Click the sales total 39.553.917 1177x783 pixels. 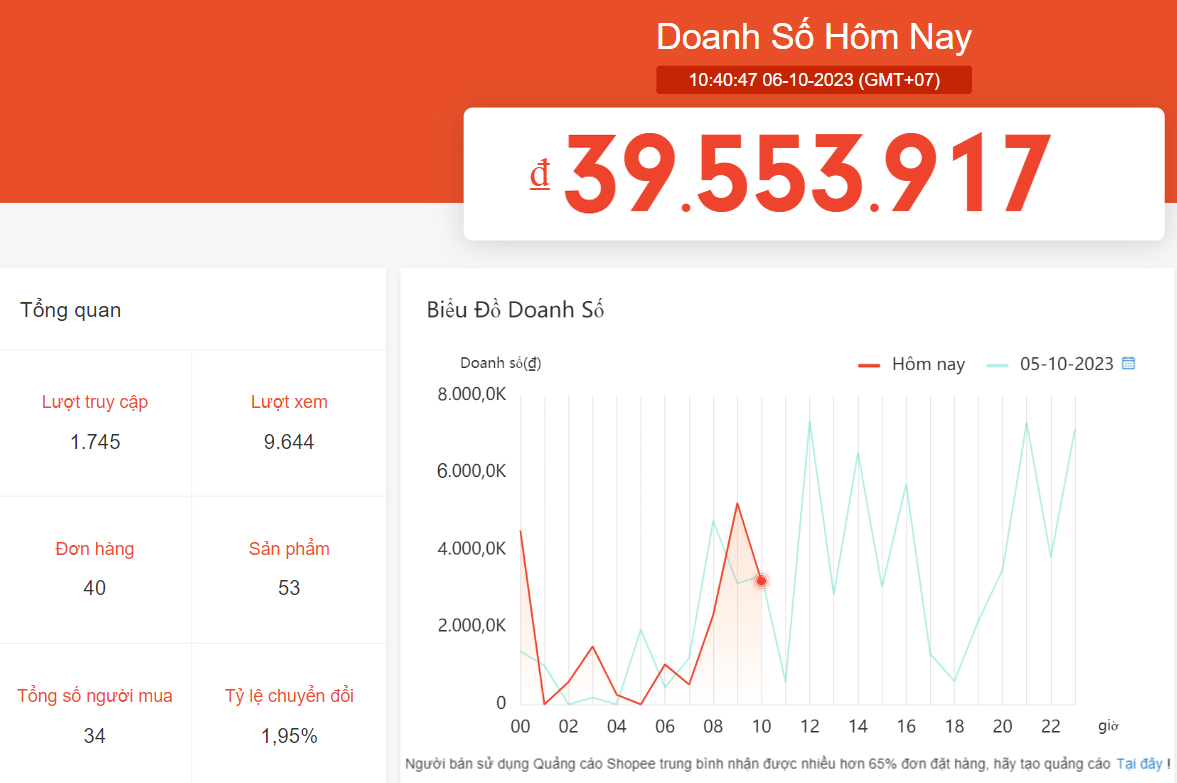point(807,173)
